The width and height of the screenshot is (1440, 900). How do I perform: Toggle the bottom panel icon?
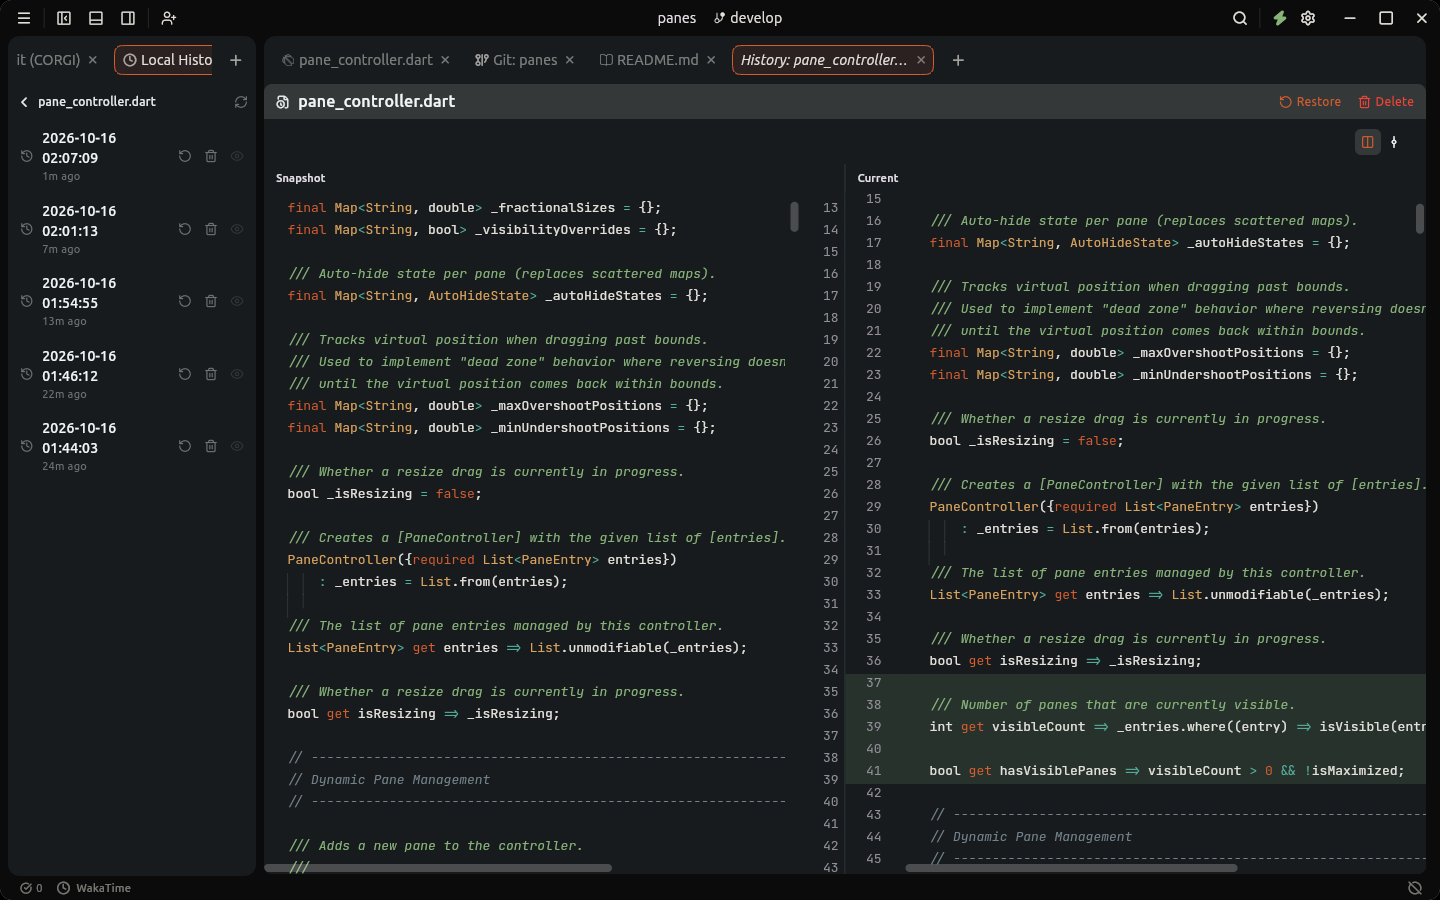96,18
